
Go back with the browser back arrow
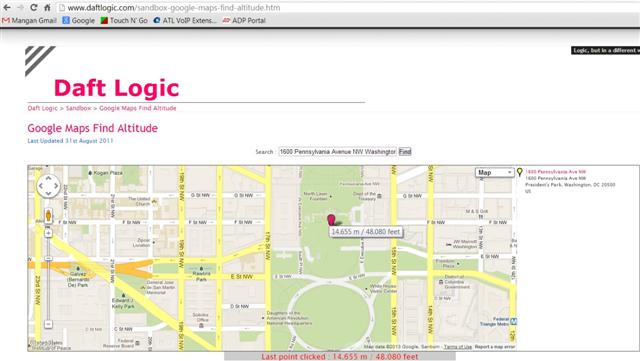click(7, 7)
